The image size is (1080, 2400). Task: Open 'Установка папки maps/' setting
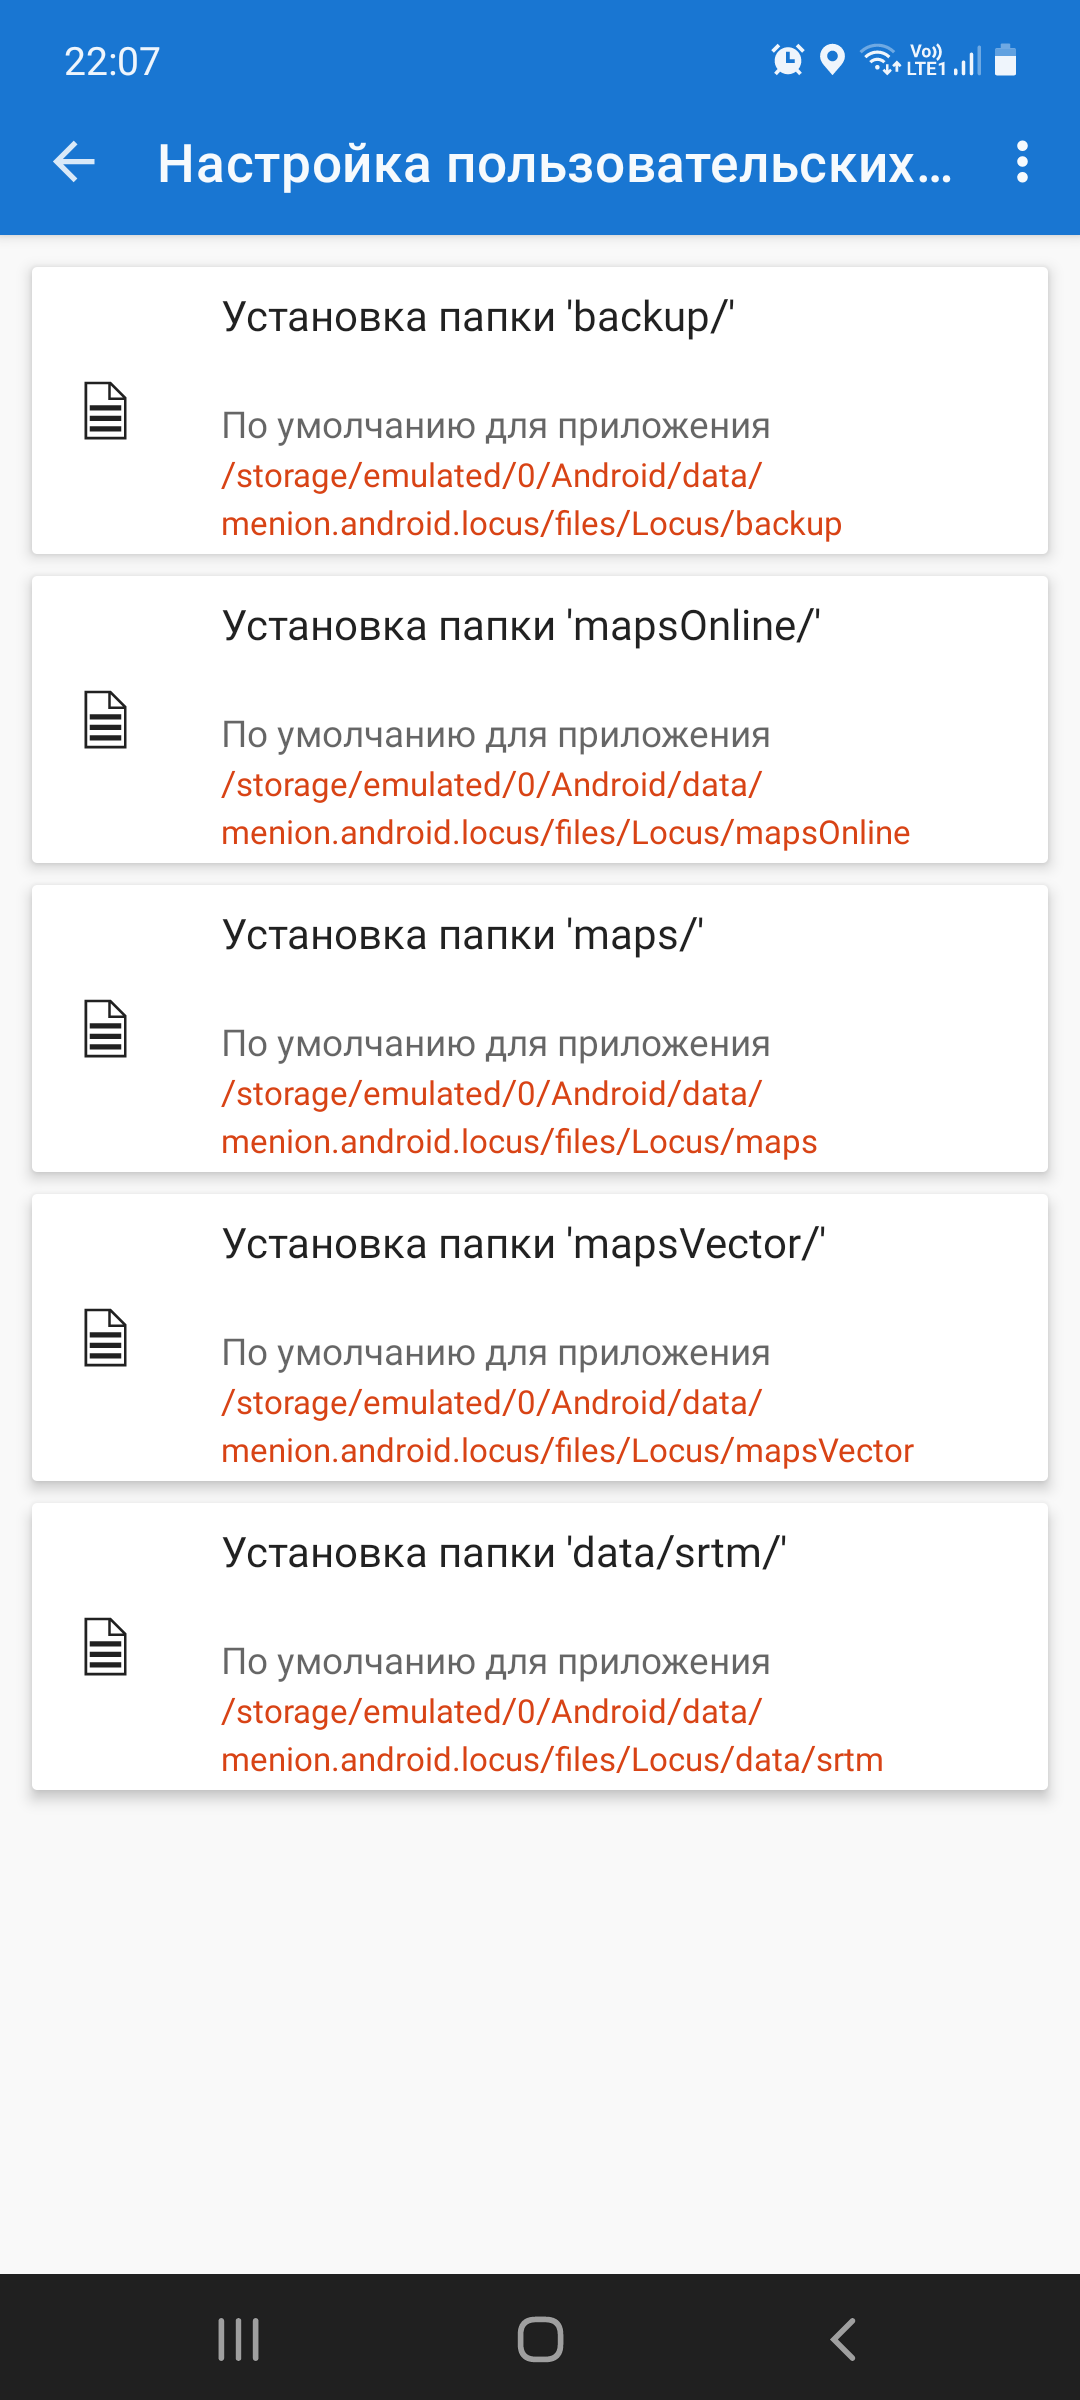click(x=462, y=936)
